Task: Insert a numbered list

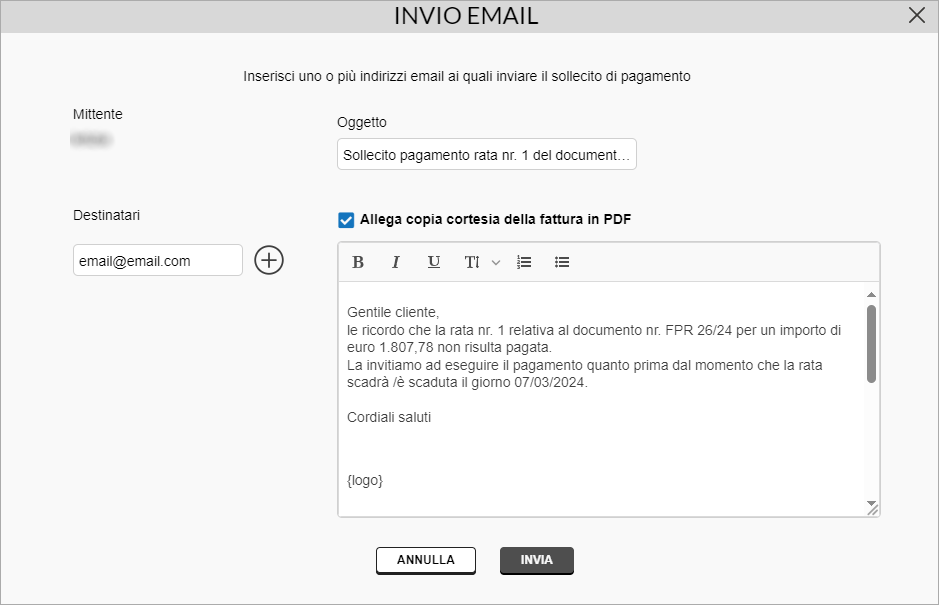Action: click(524, 262)
